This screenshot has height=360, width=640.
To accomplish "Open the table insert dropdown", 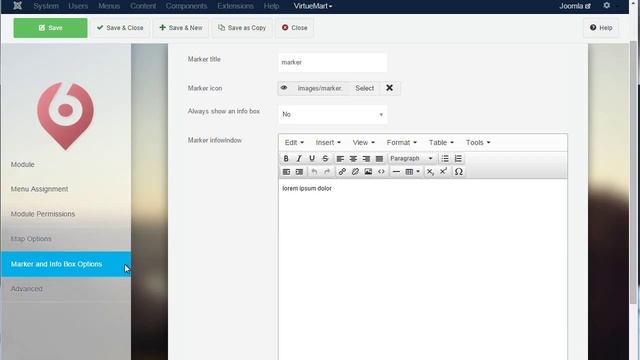I will click(x=412, y=172).
